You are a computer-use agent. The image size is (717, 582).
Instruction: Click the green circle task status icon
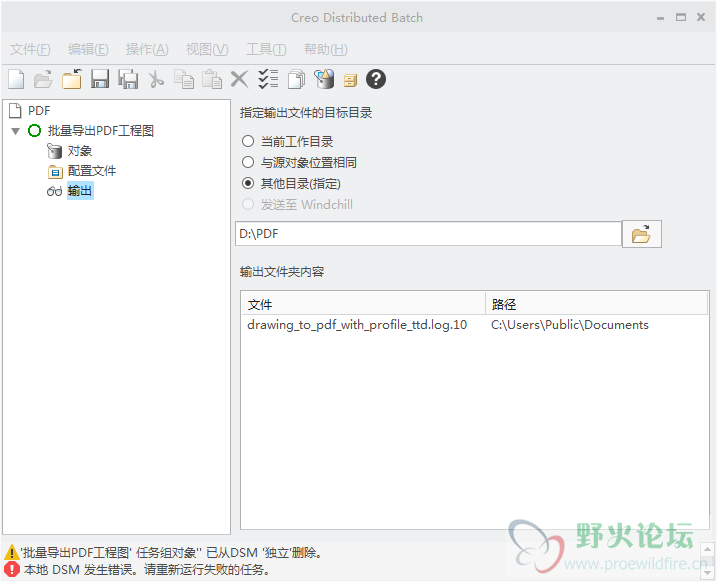(x=34, y=131)
